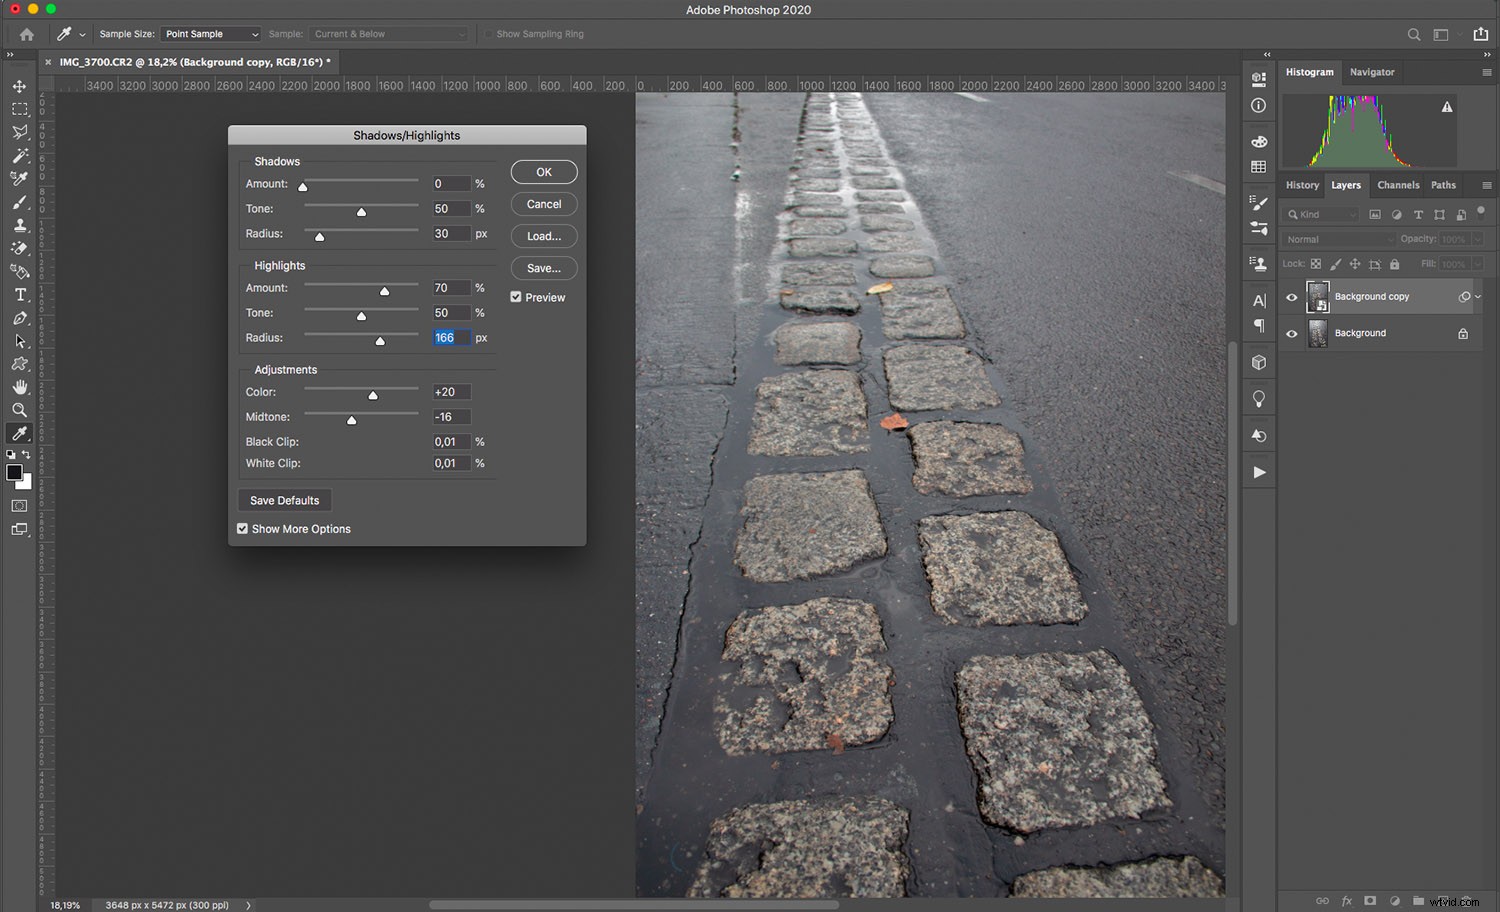
Task: Pick the Eyedropper tool
Action: coord(18,432)
